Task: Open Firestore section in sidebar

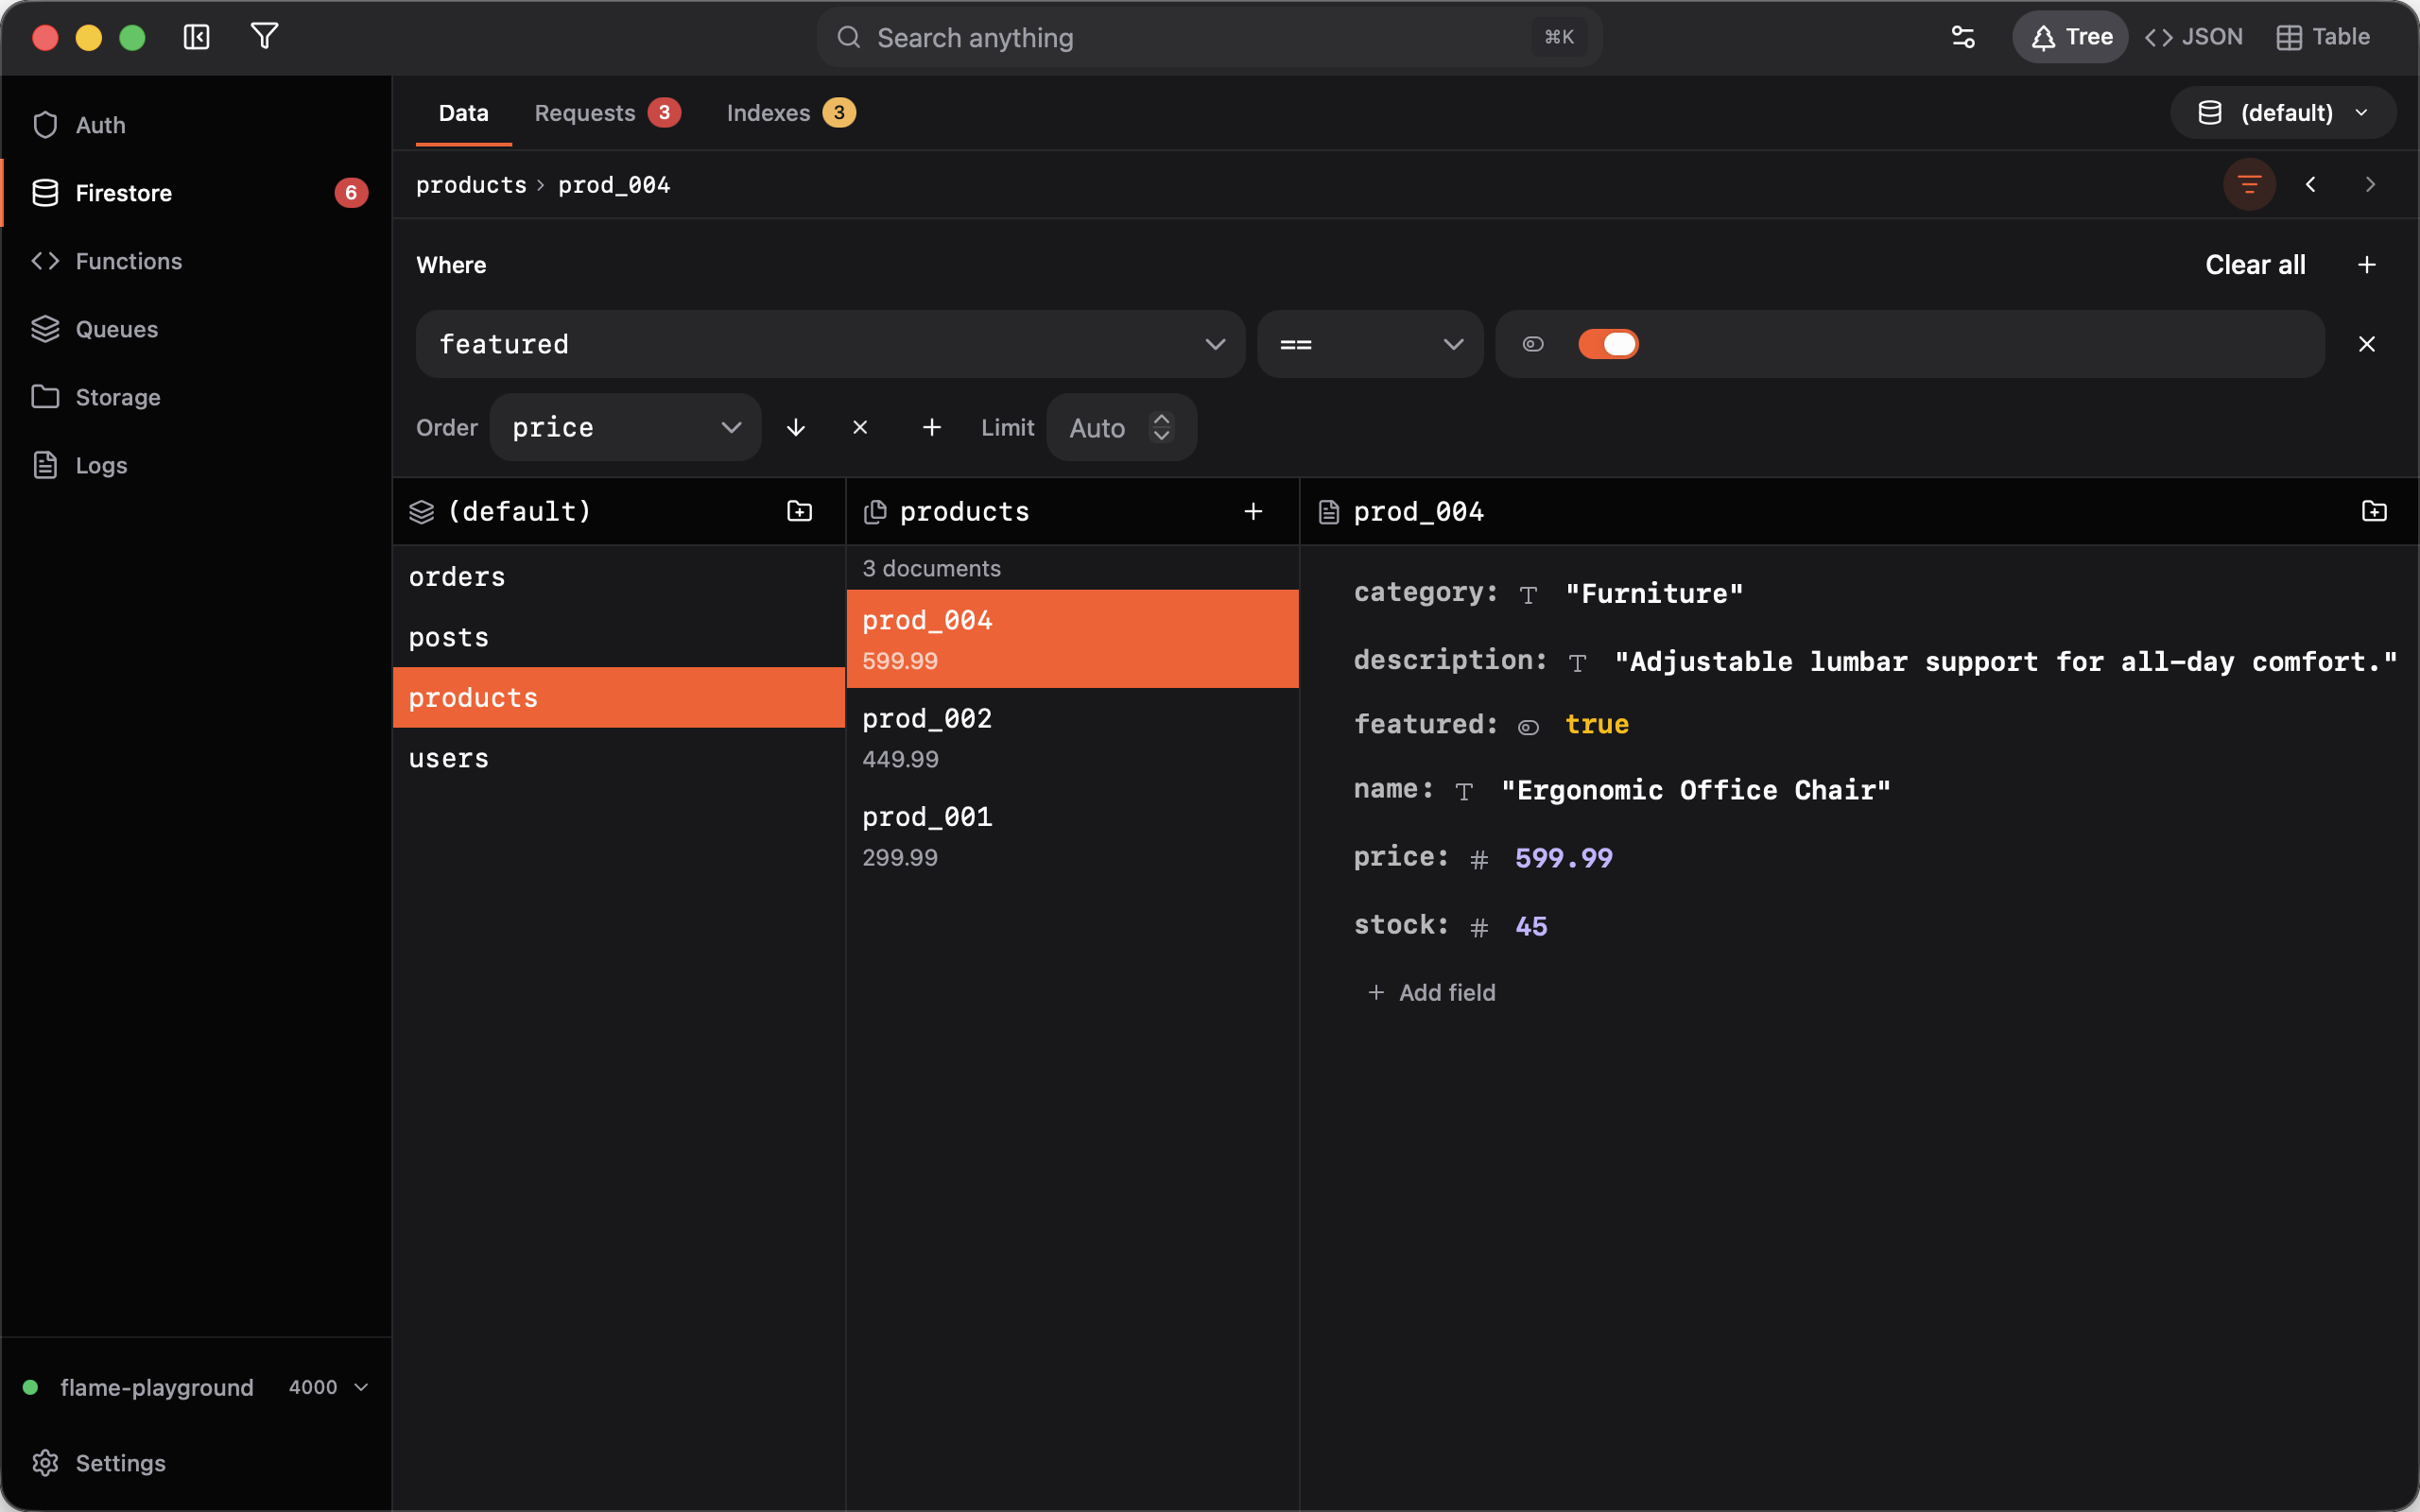Action: pos(196,193)
